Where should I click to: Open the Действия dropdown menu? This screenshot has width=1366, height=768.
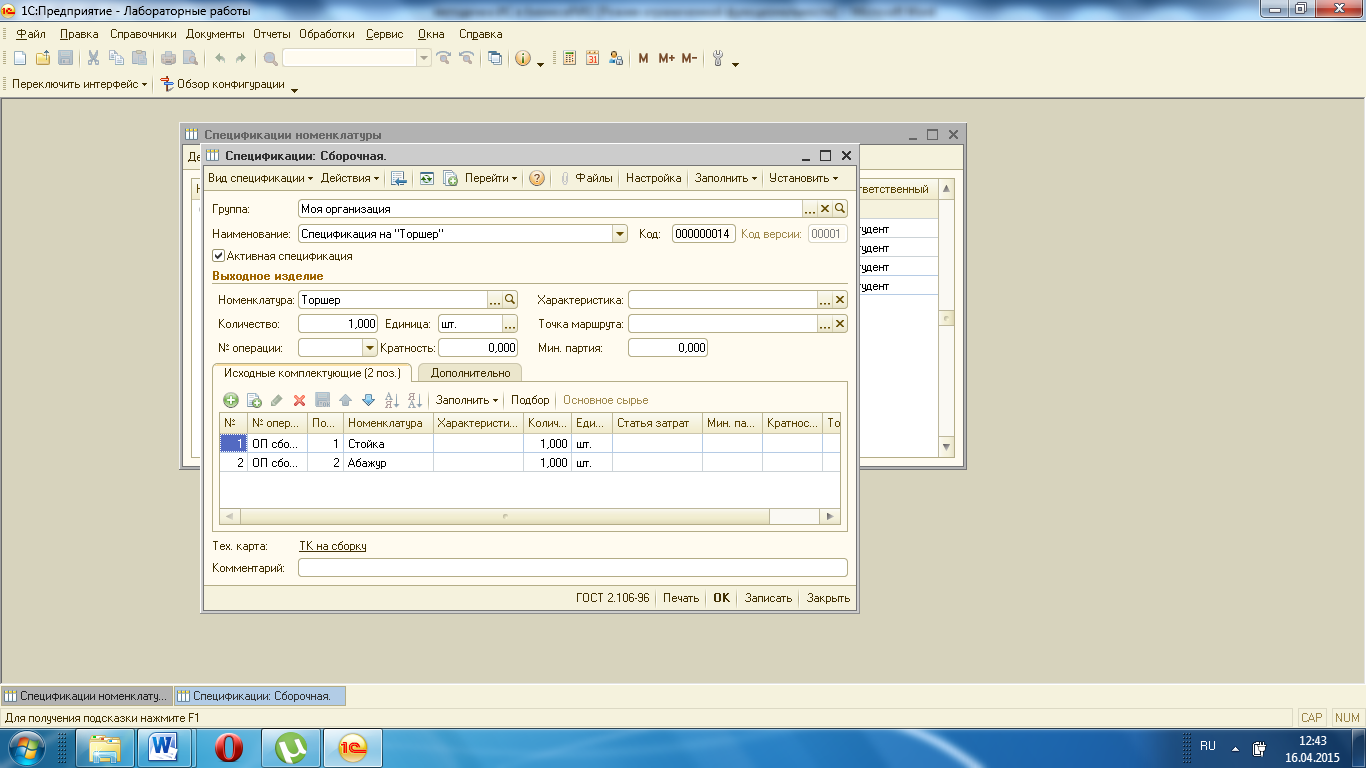pyautogui.click(x=350, y=178)
